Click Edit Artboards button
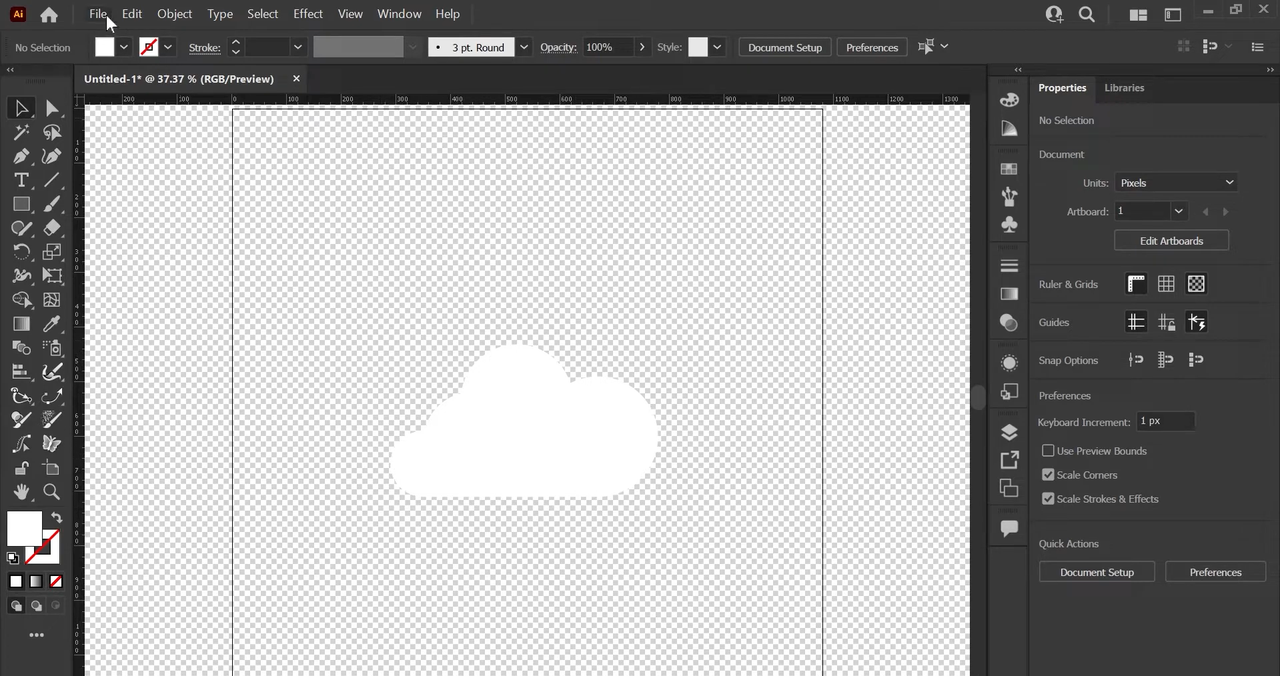This screenshot has height=676, width=1280. point(1171,241)
